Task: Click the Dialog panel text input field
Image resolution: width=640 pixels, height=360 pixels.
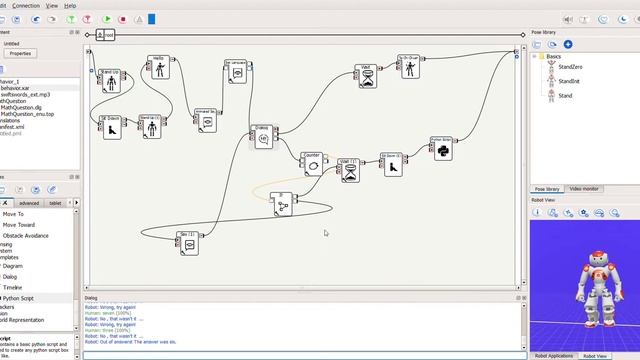Action: pos(304,356)
